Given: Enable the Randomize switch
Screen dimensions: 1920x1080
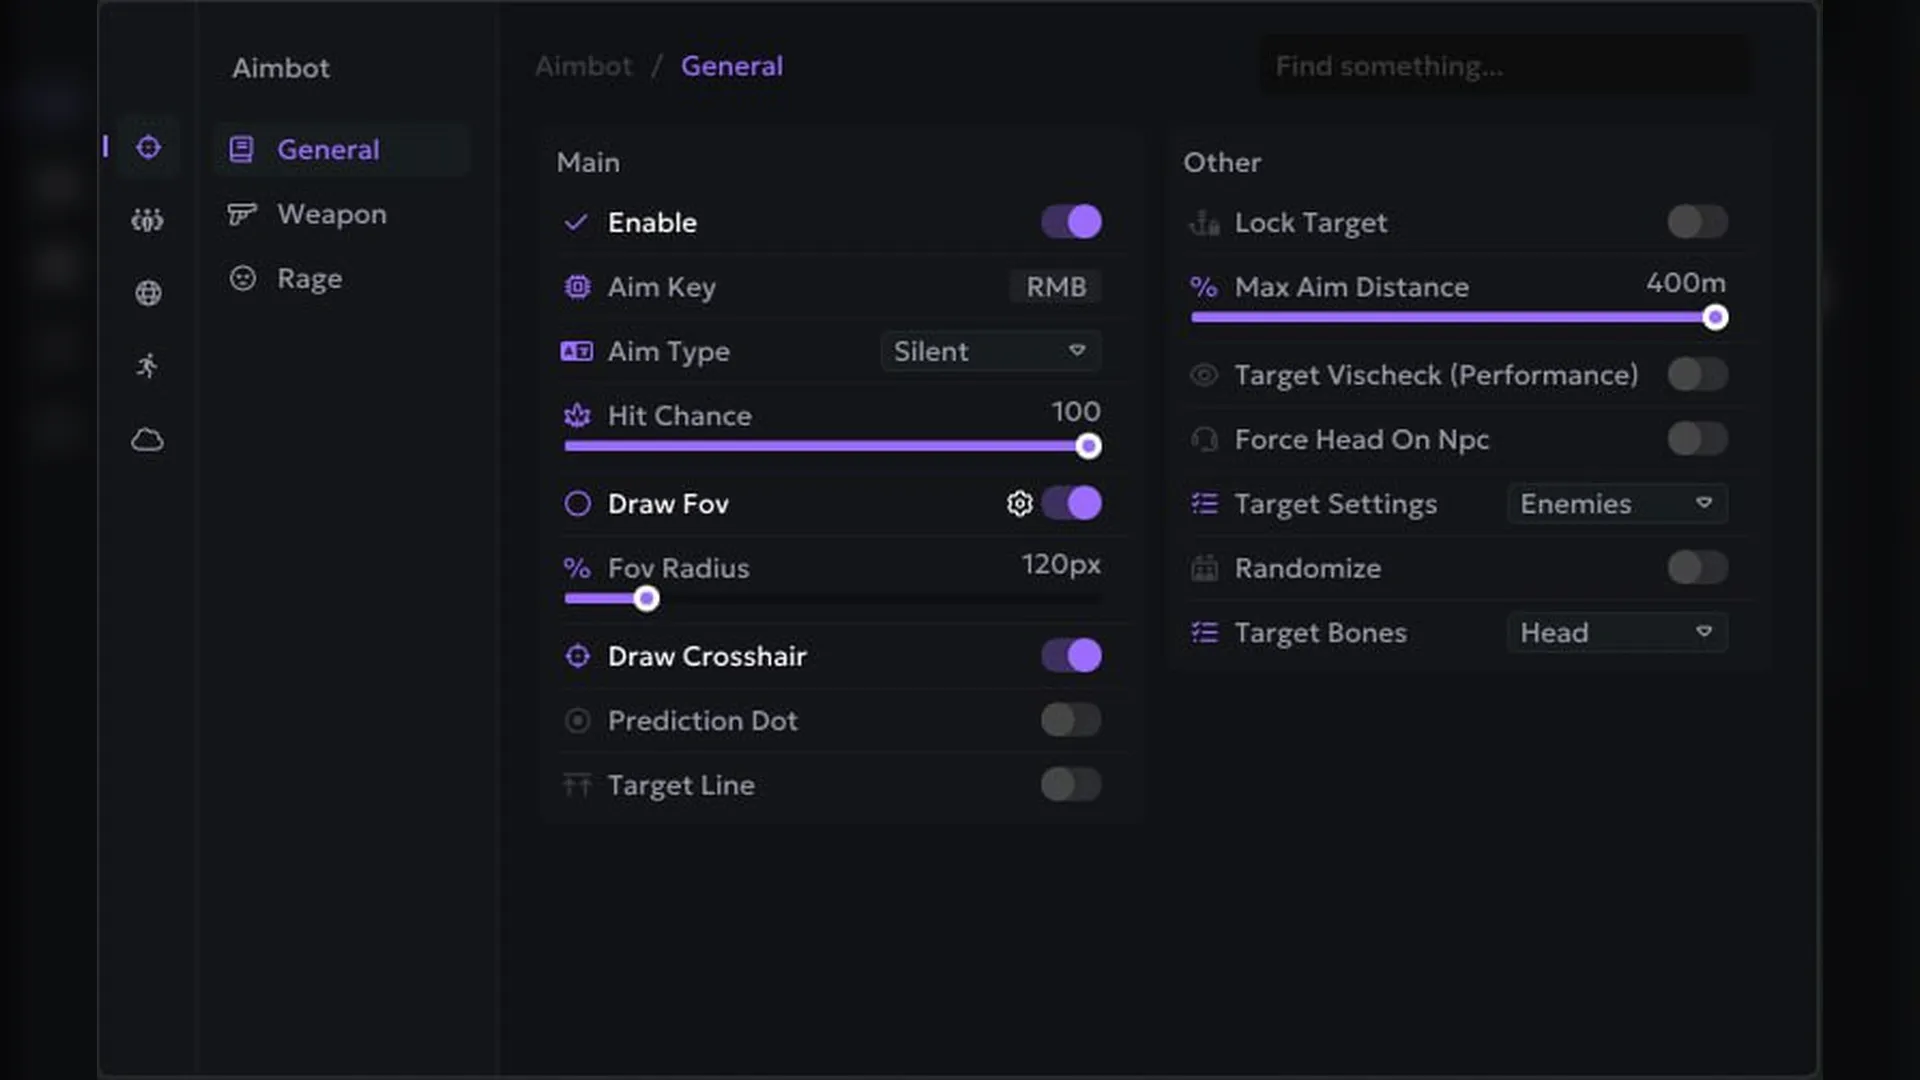Looking at the screenshot, I should click(x=1697, y=568).
